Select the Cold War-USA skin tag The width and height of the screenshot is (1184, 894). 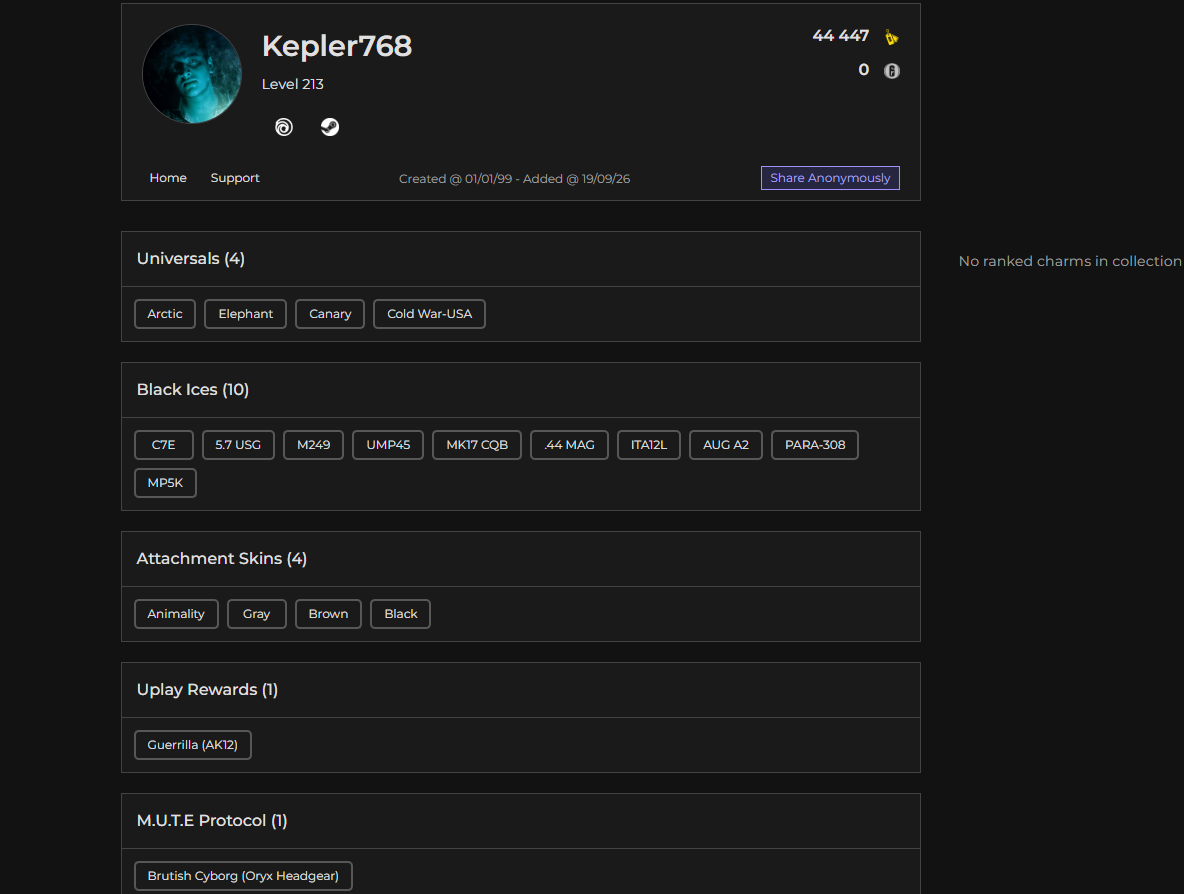click(x=429, y=314)
